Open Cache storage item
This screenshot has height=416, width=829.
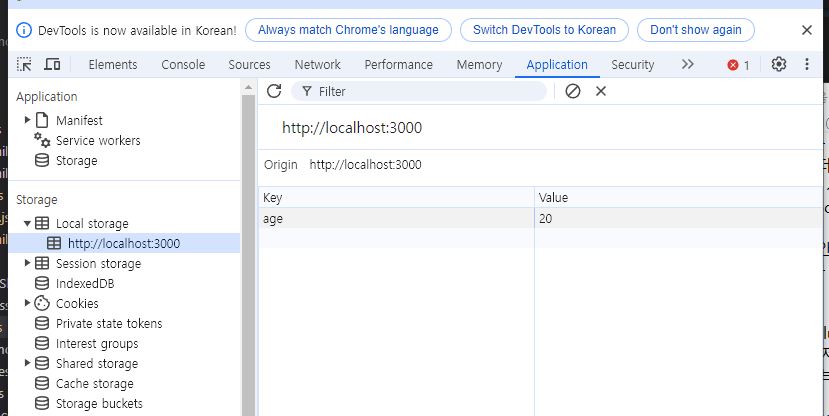click(x=95, y=384)
